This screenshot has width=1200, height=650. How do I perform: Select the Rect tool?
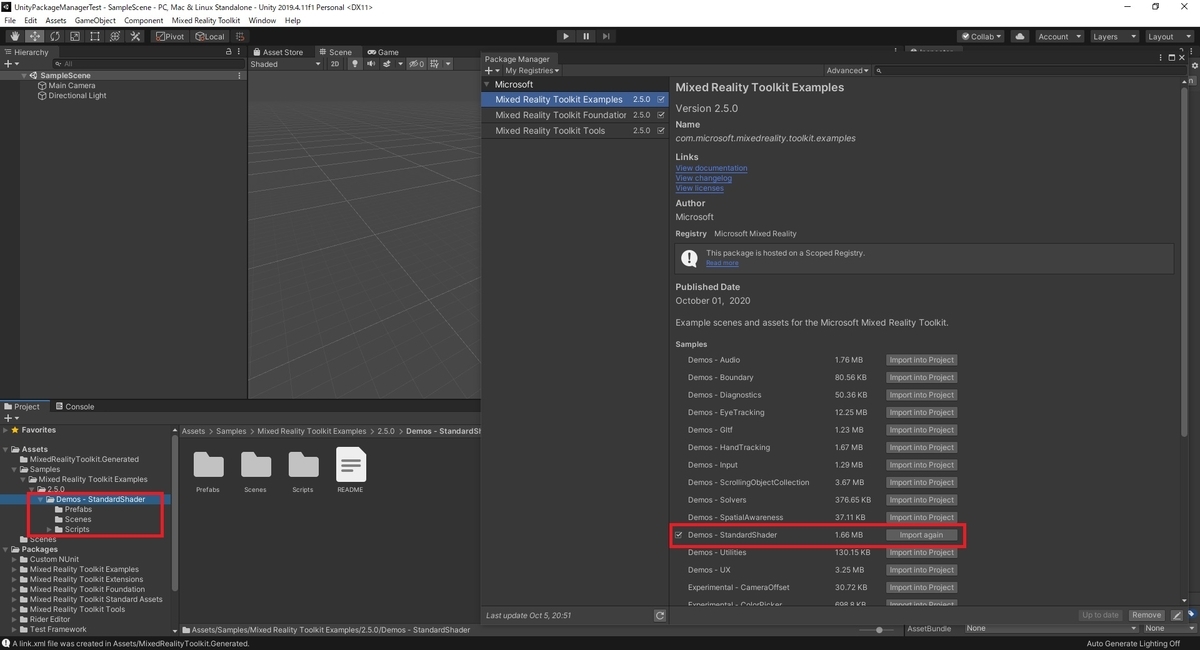94,37
